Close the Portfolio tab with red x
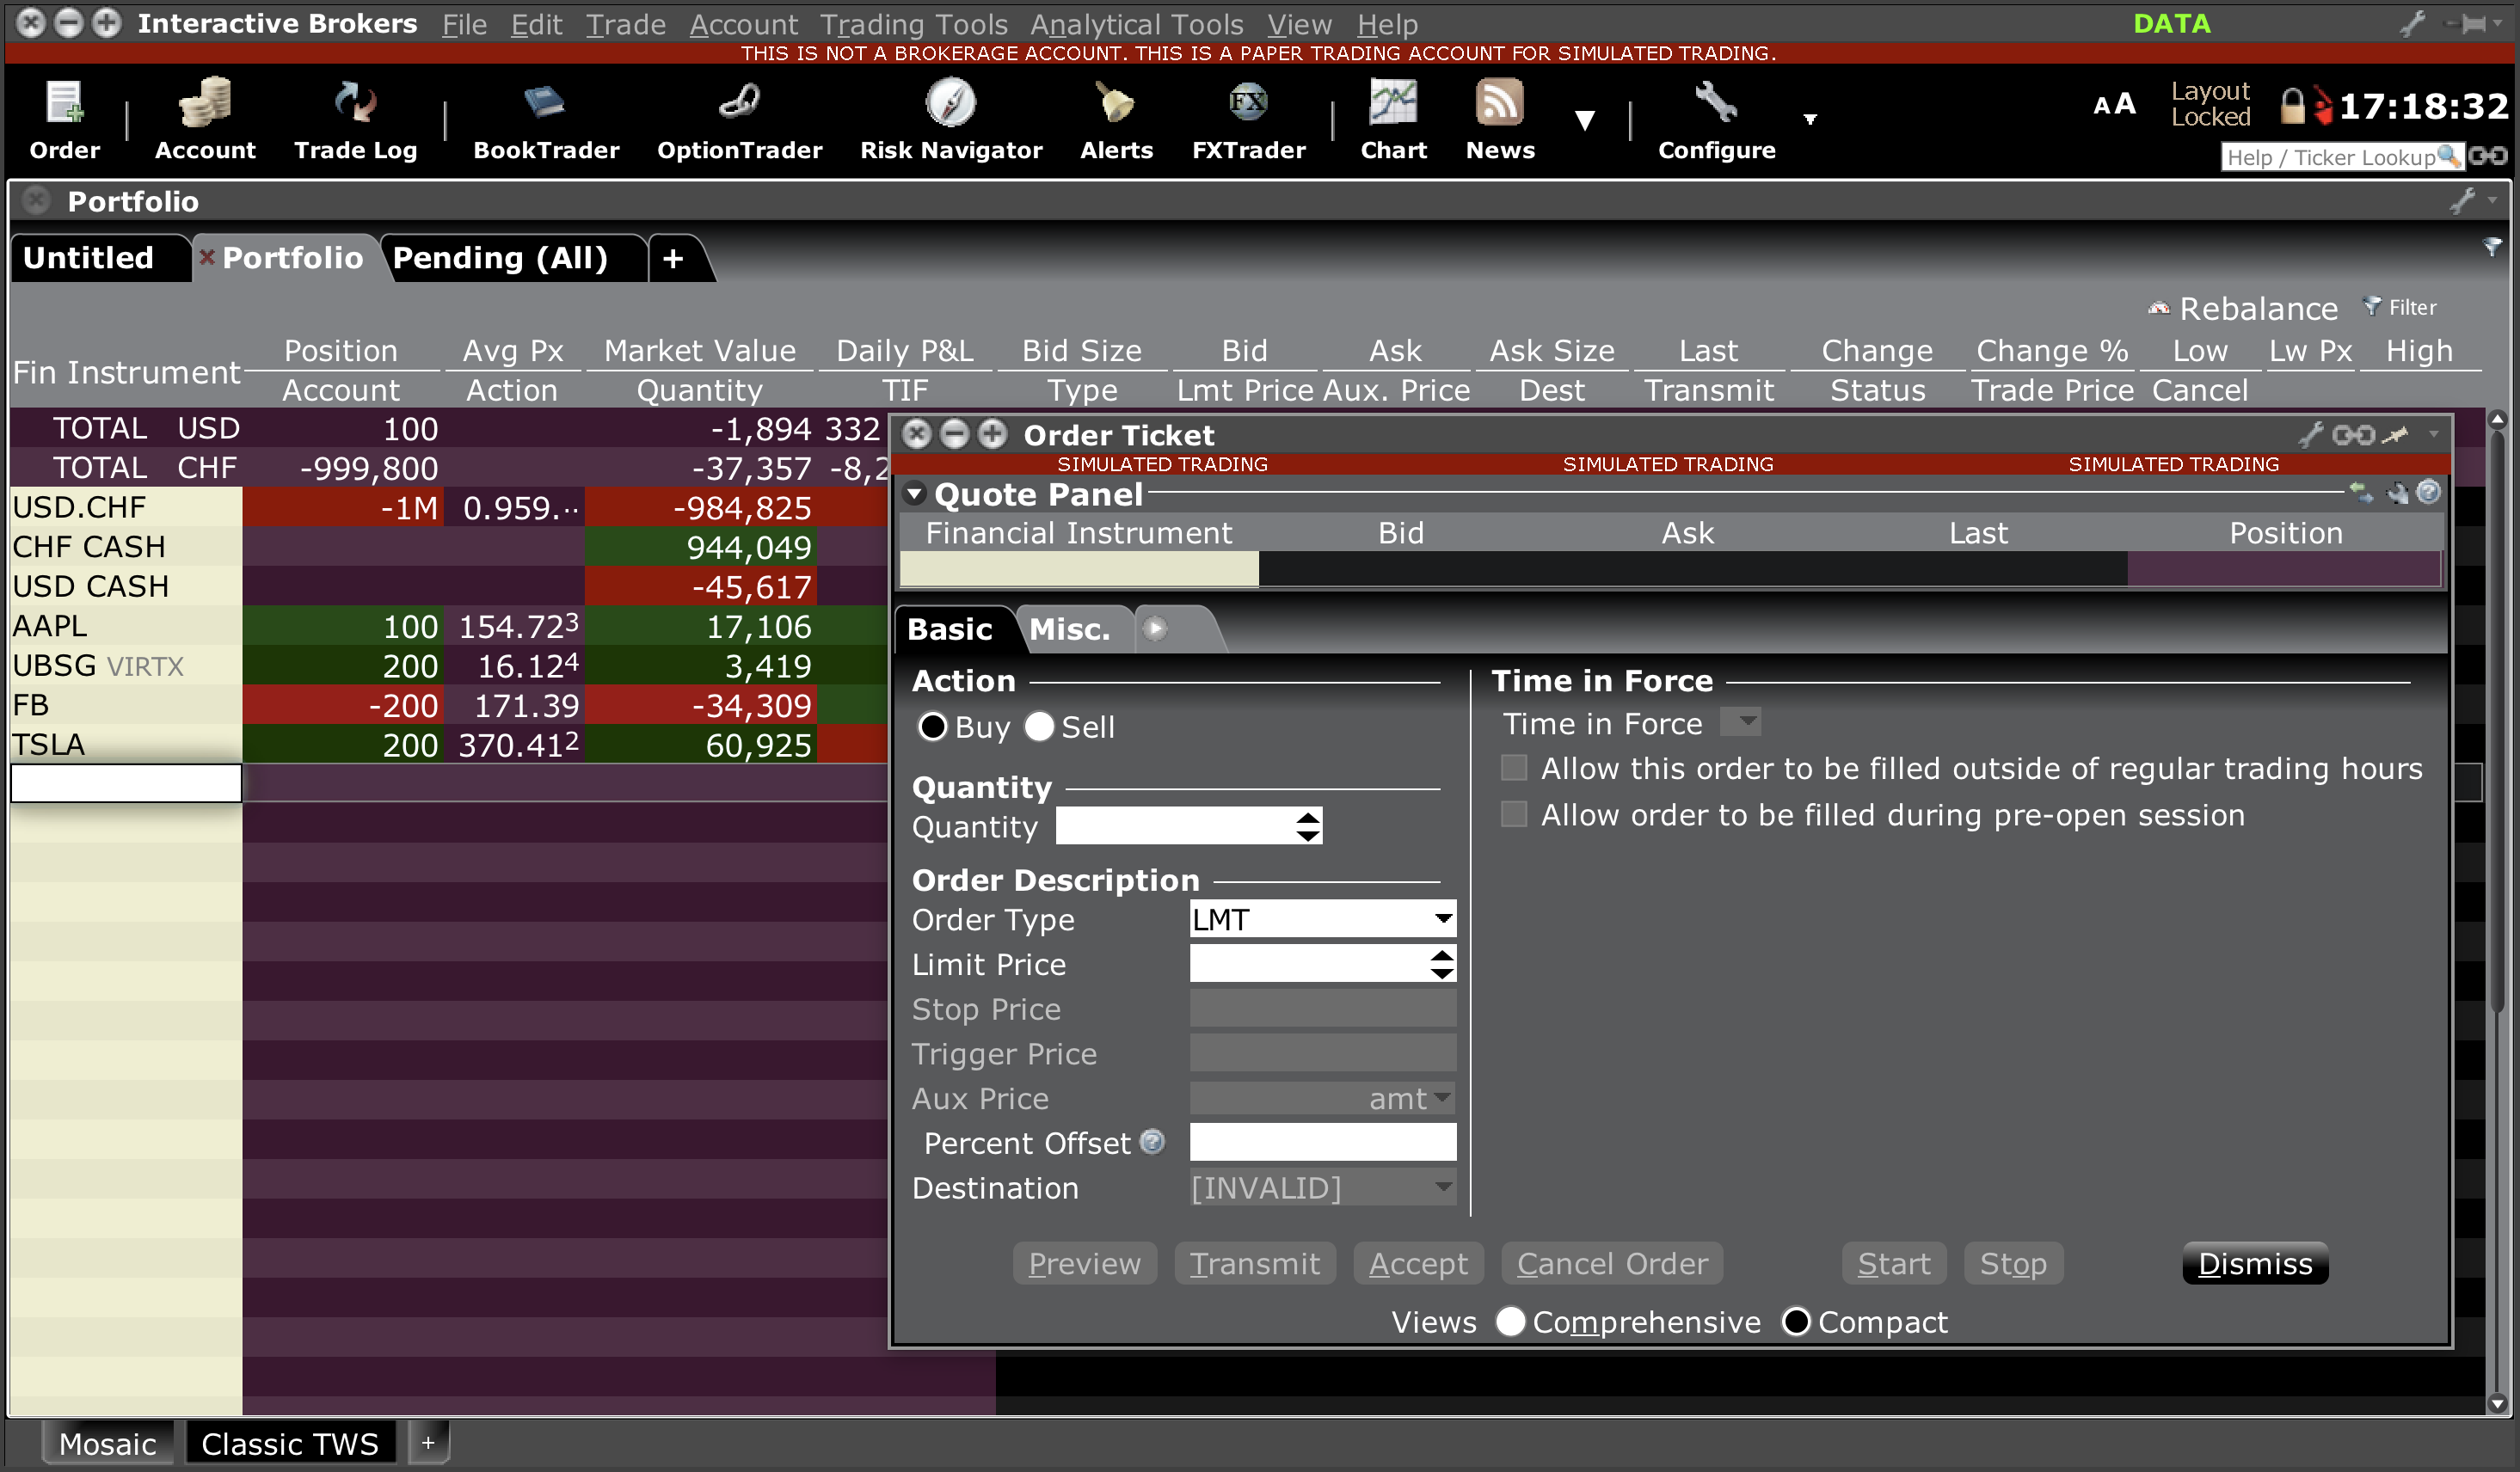 tap(207, 257)
